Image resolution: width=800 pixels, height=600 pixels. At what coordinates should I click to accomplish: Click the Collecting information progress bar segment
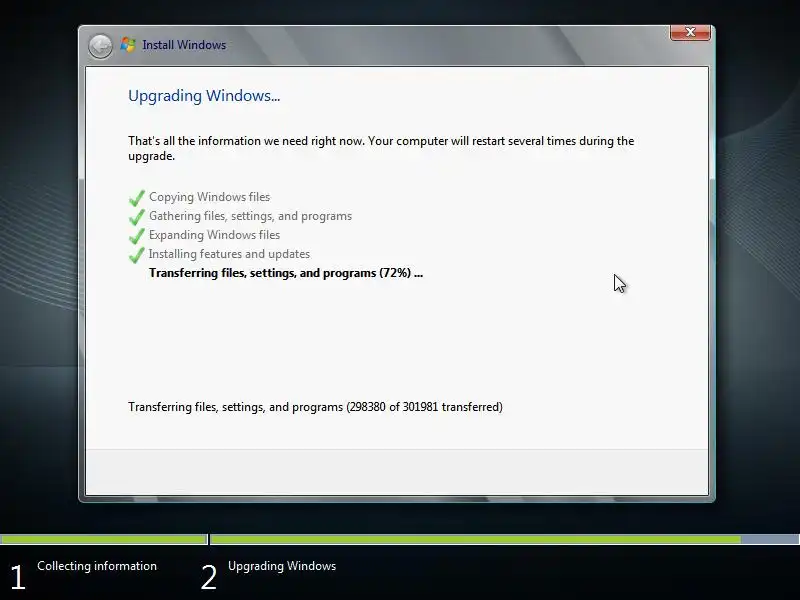(x=103, y=539)
